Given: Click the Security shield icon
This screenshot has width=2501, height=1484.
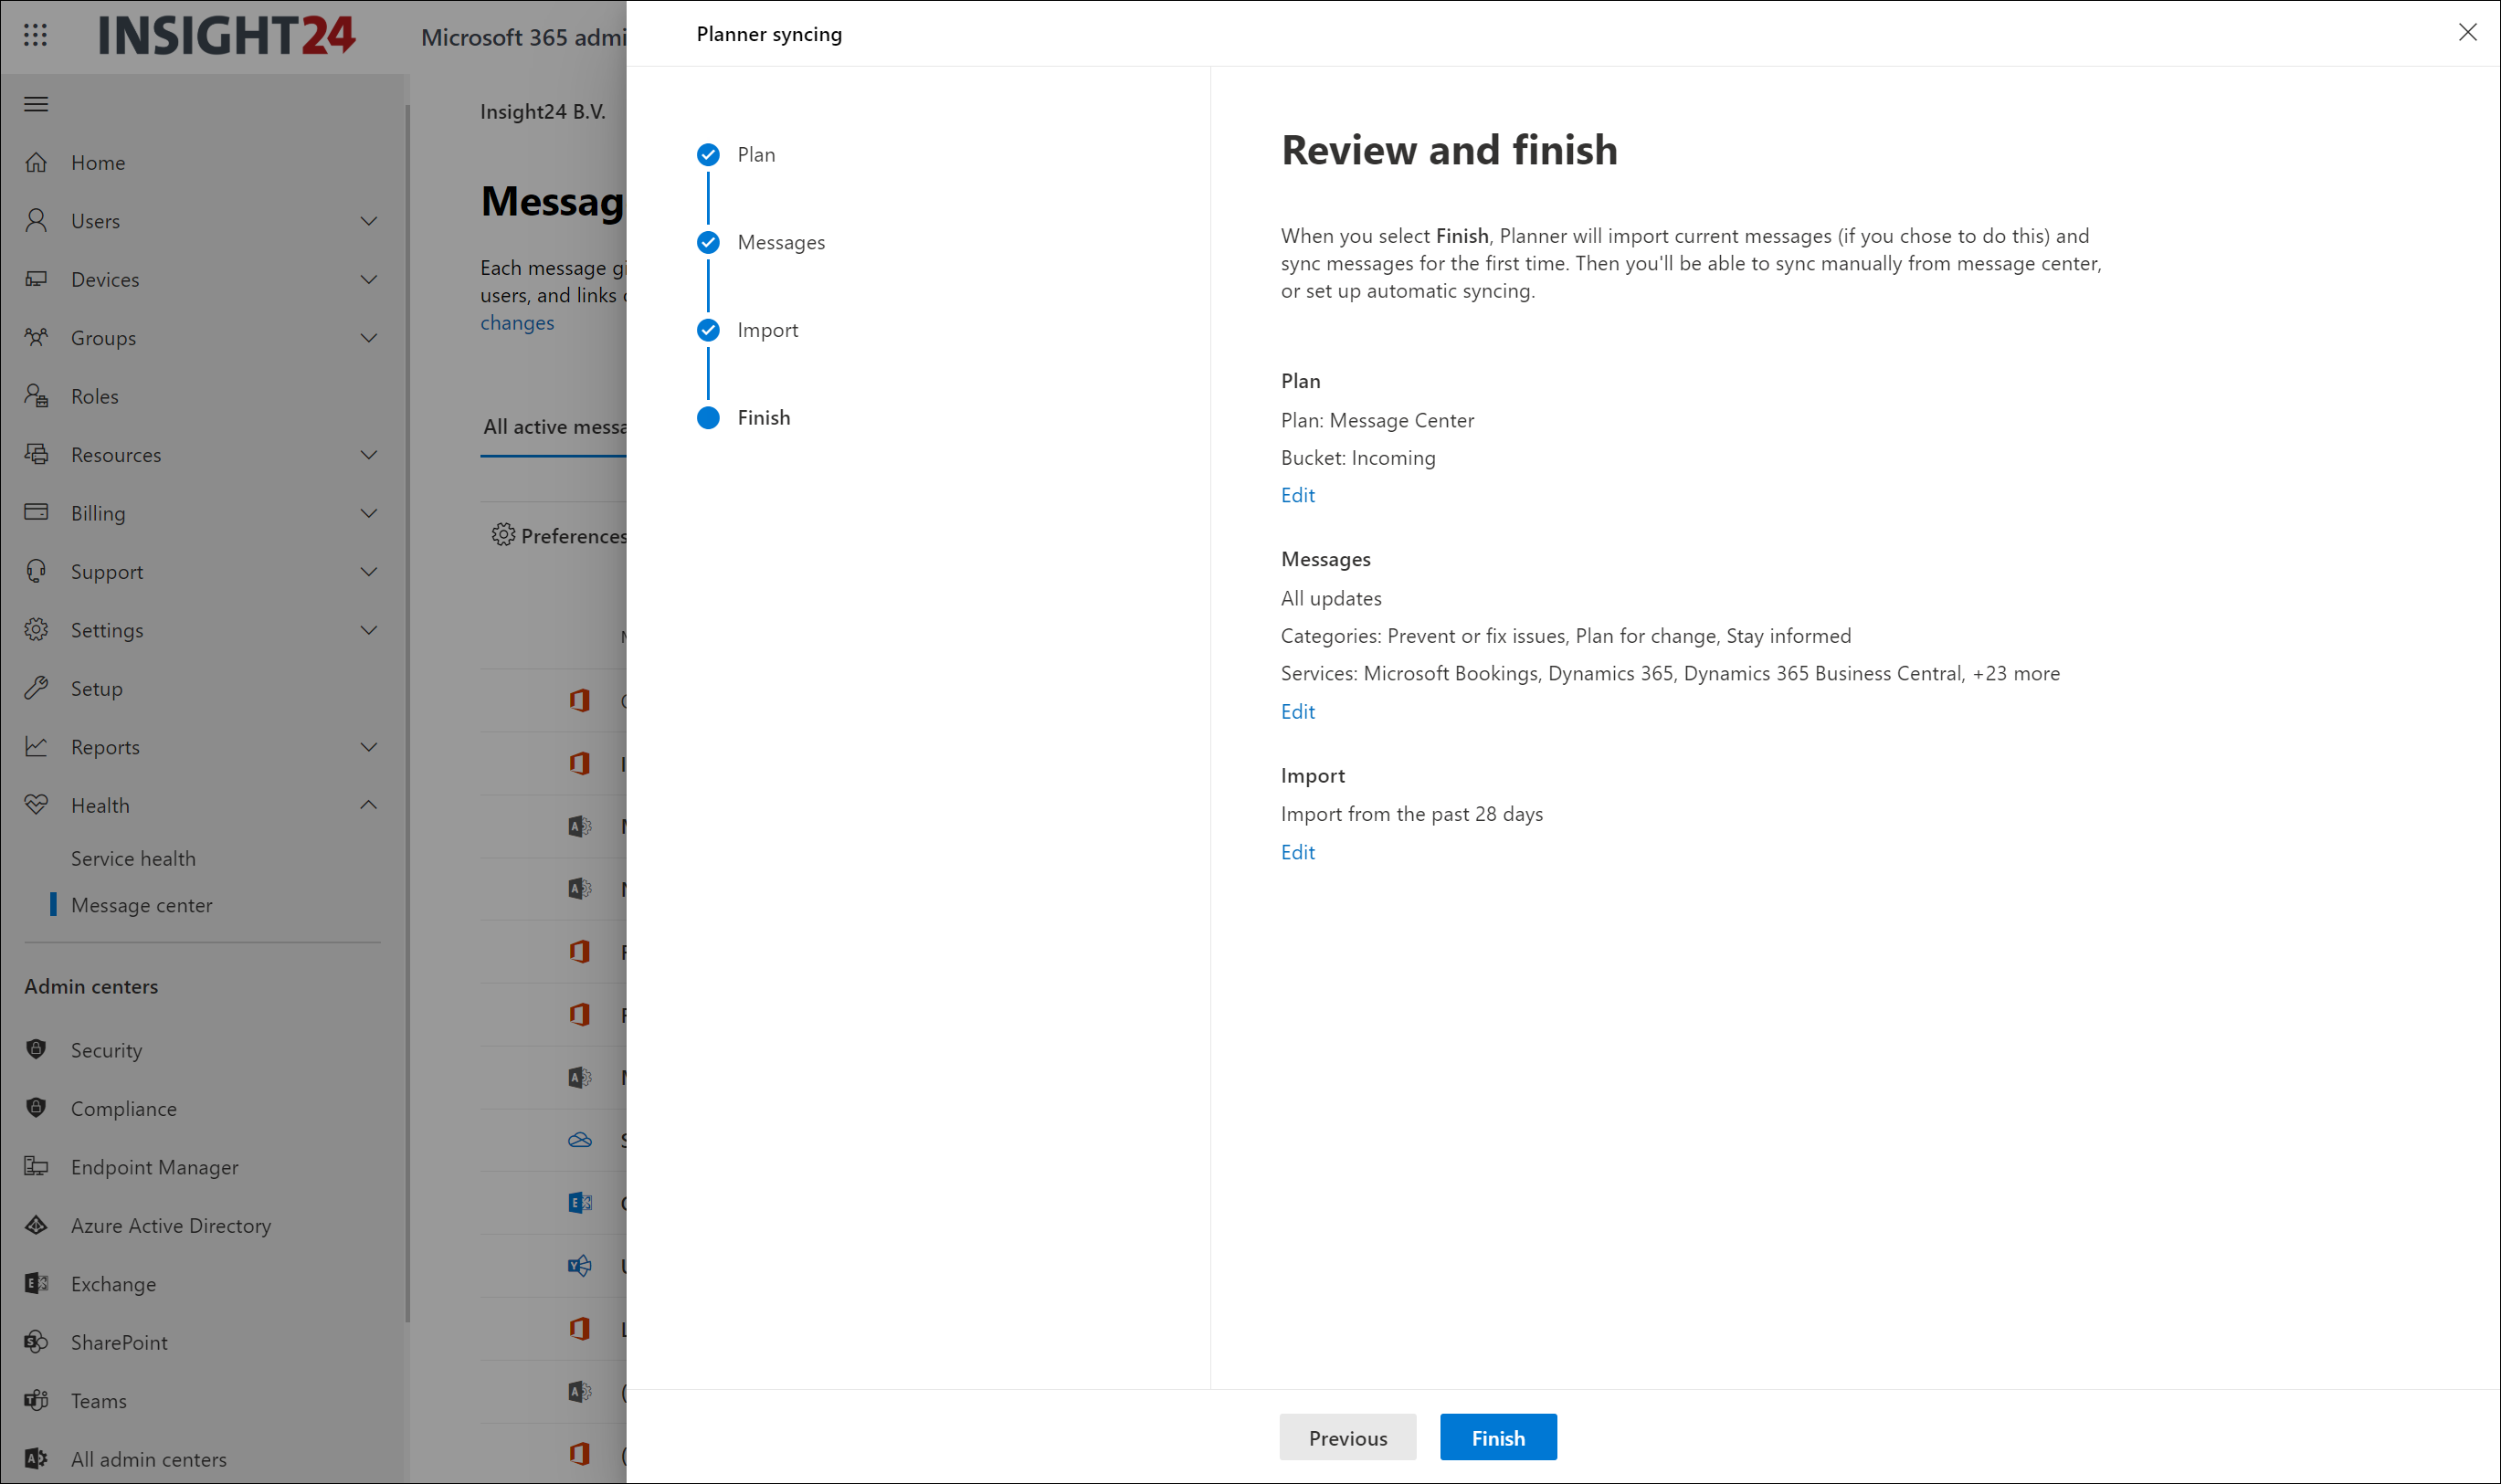Looking at the screenshot, I should [36, 1049].
